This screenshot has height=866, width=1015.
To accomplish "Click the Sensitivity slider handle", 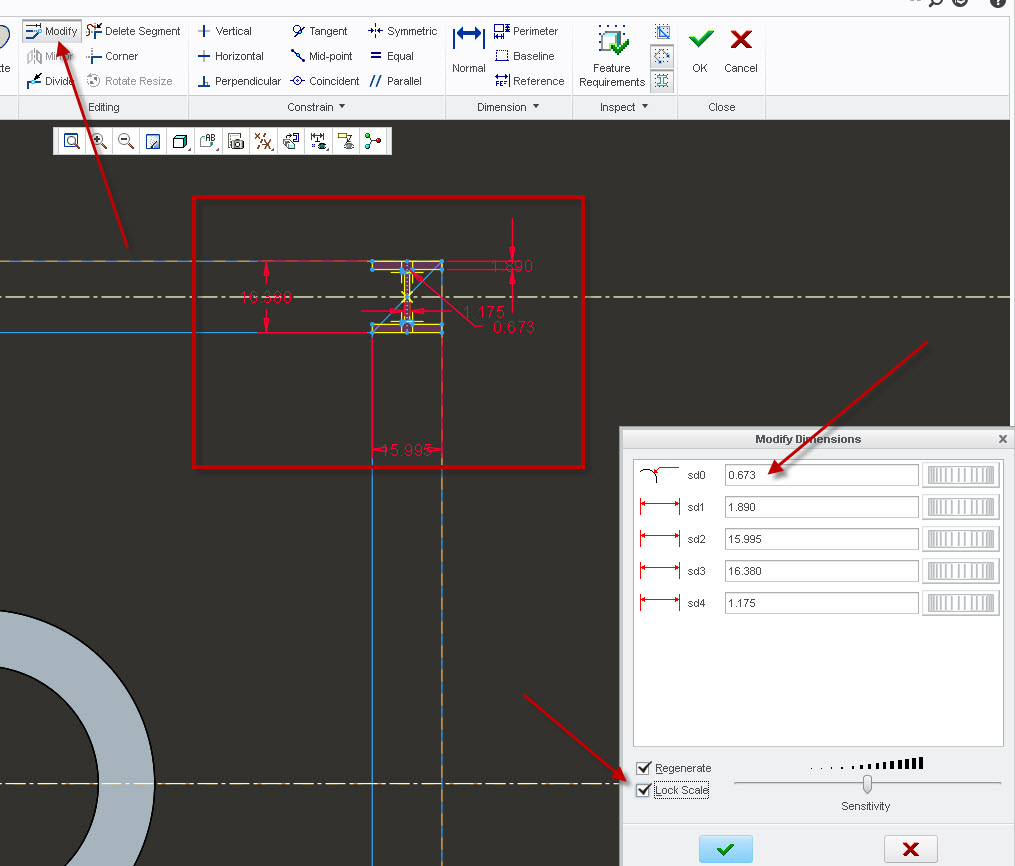I will click(867, 784).
